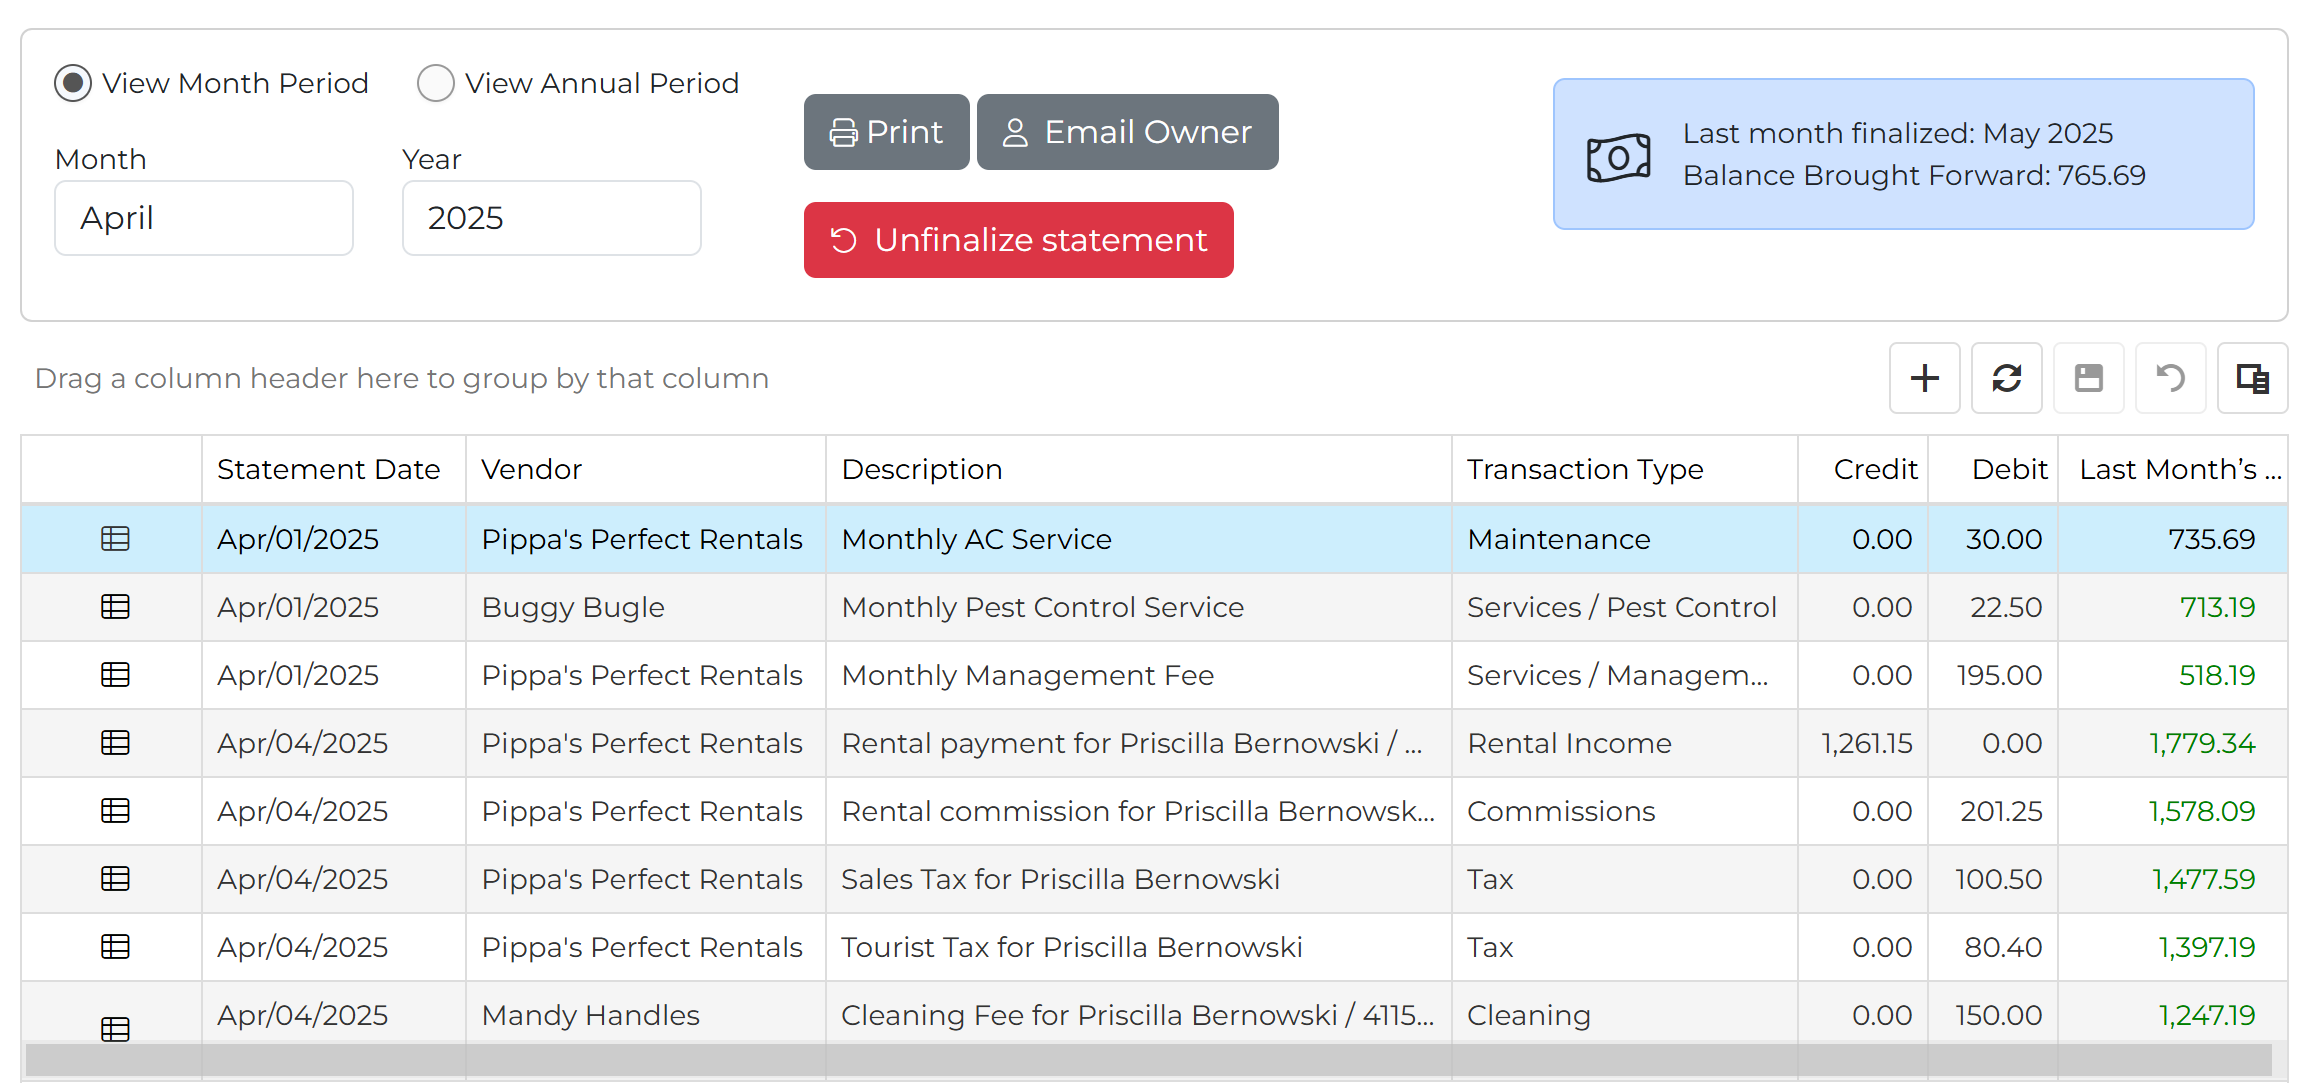Open the Year dropdown showing 2025
Screen dimensions: 2312x1083
551,218
